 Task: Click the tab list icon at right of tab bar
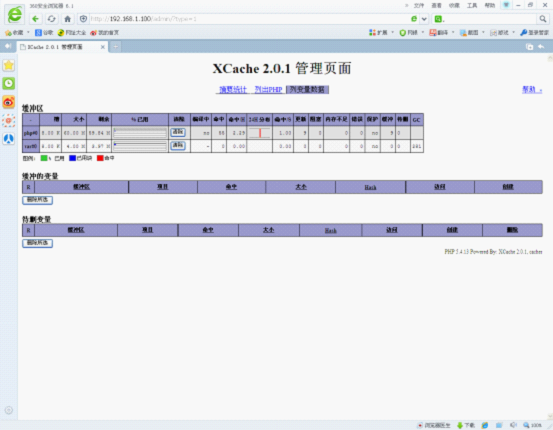click(529, 47)
